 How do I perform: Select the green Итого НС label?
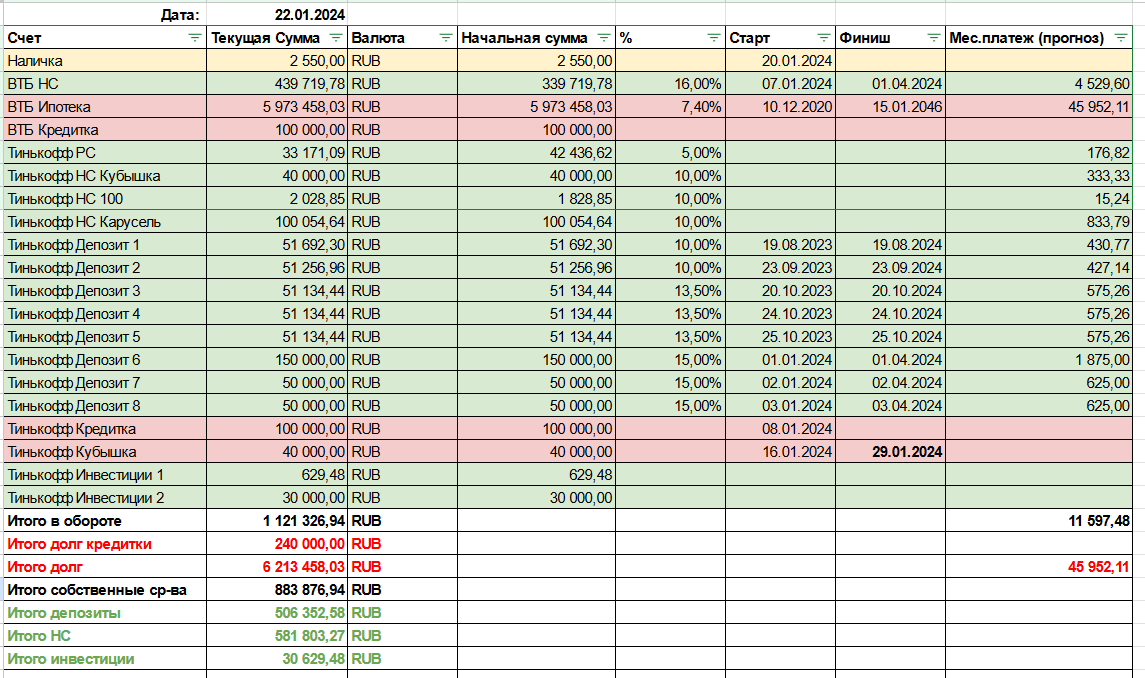pyautogui.click(x=105, y=636)
